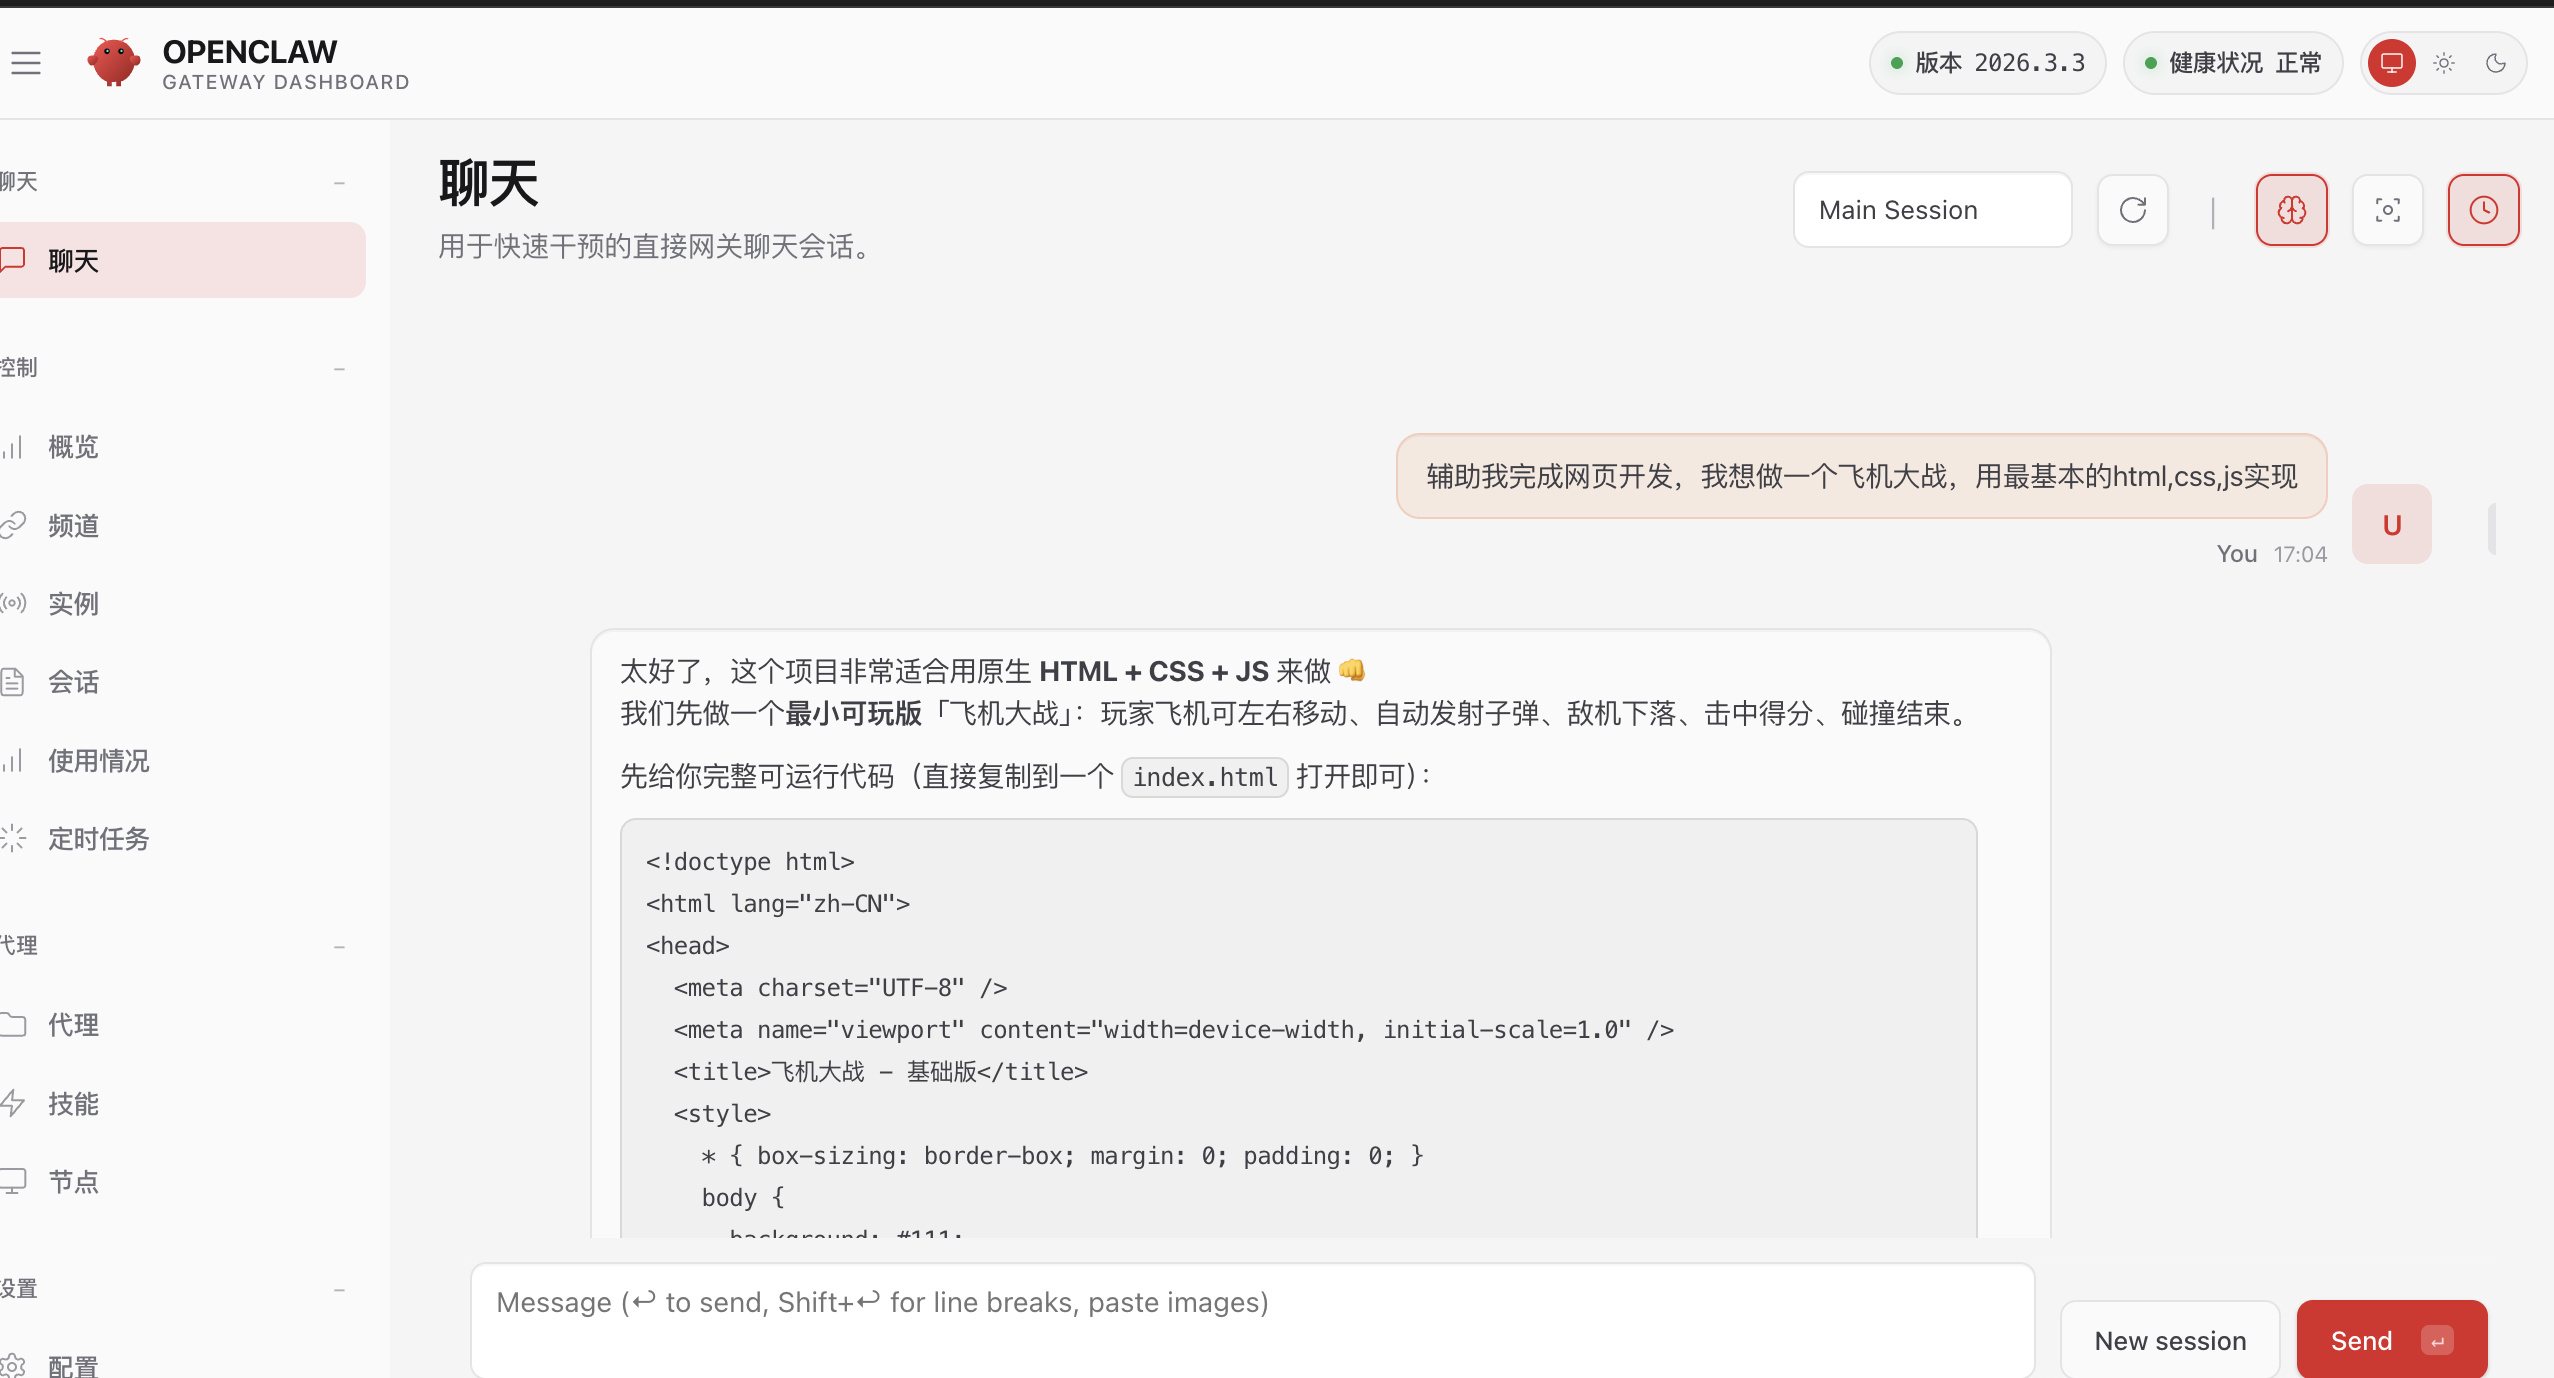Open the hamburger navigation menu
Viewport: 2554px width, 1378px height.
point(26,62)
